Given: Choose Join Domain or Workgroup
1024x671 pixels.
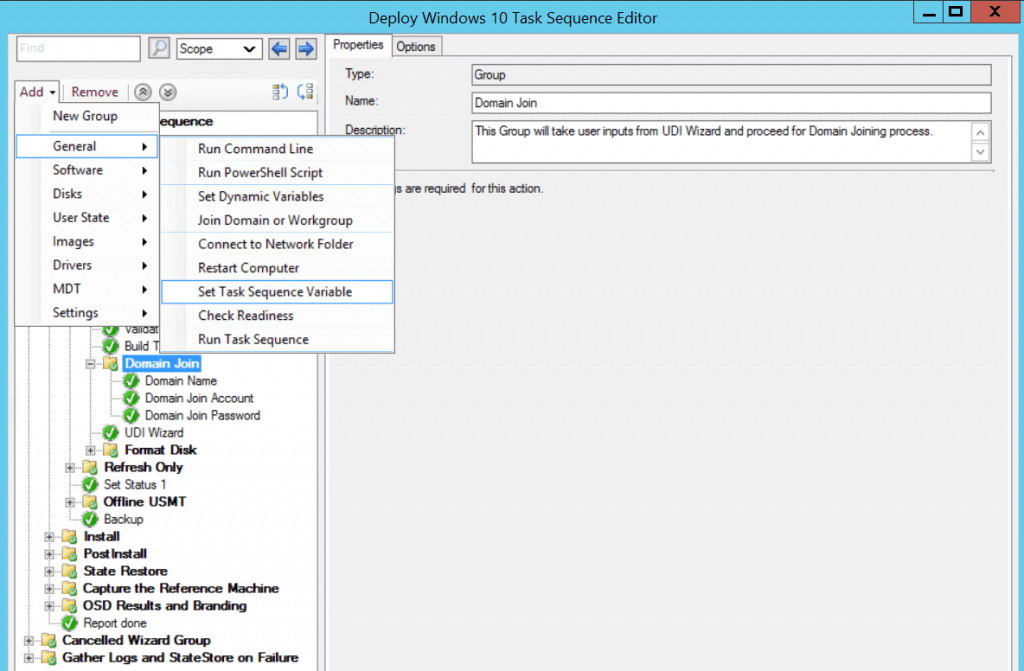Looking at the screenshot, I should pos(277,220).
